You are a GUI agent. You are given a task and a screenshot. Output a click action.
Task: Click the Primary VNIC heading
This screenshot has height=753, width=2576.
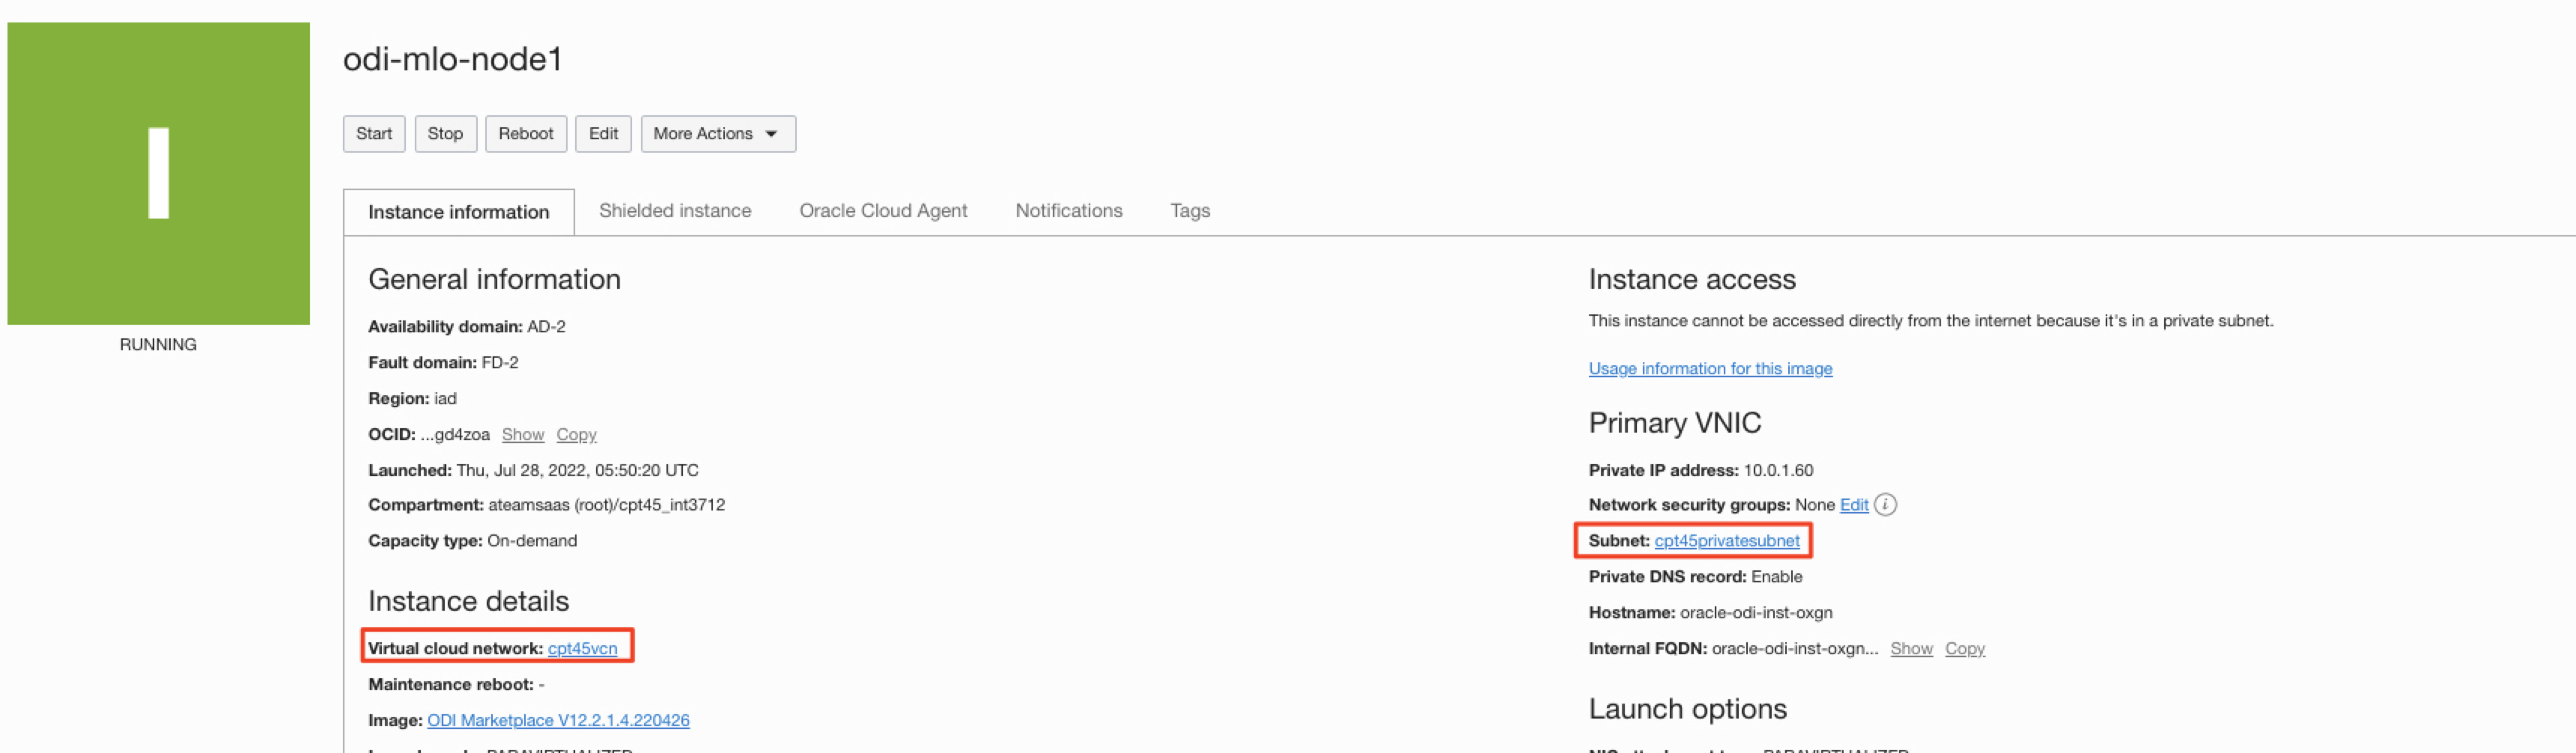click(x=1675, y=423)
